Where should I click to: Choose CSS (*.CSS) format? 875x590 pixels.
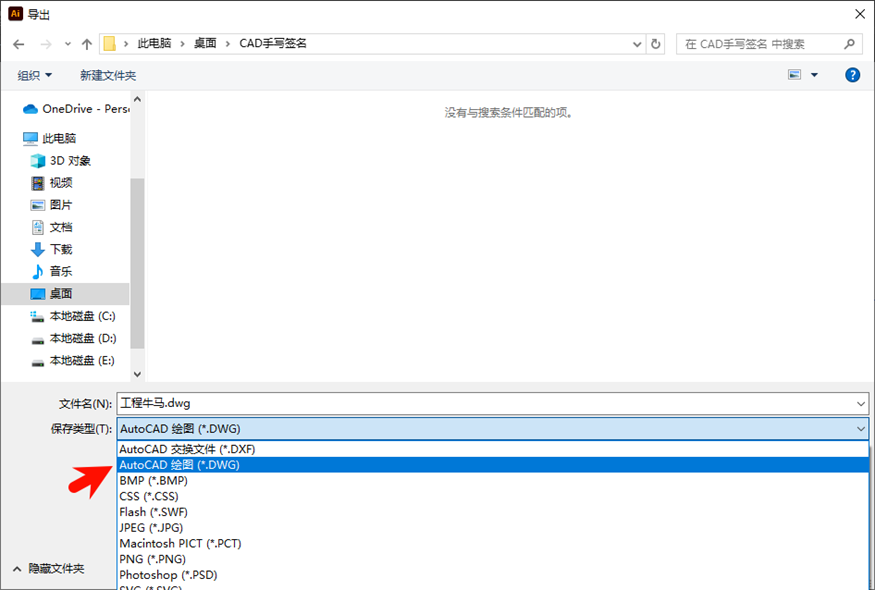point(493,496)
